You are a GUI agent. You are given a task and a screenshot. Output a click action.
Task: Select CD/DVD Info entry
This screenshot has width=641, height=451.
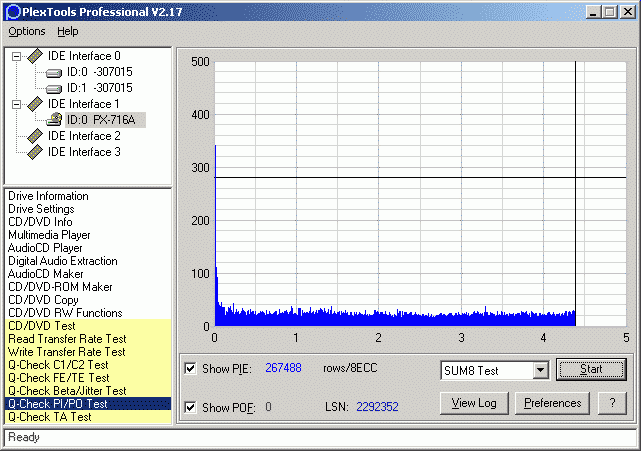point(87,222)
